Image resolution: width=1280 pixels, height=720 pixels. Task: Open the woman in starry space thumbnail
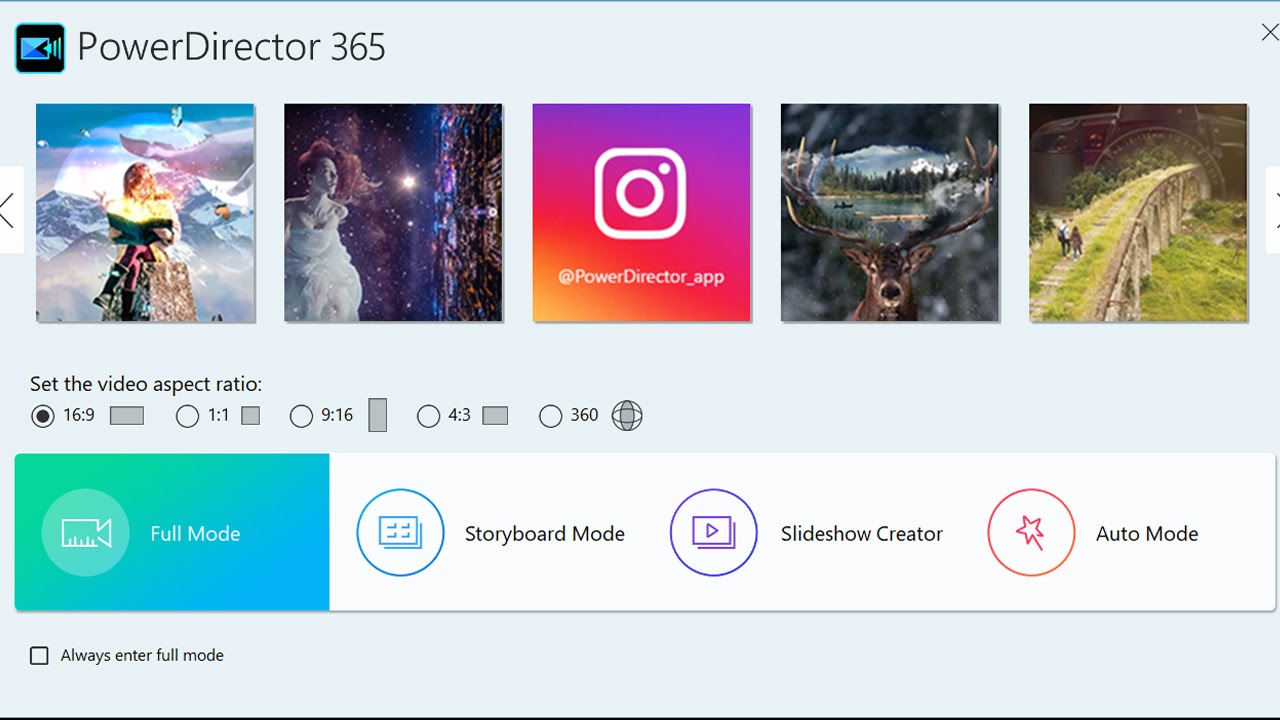coord(393,213)
